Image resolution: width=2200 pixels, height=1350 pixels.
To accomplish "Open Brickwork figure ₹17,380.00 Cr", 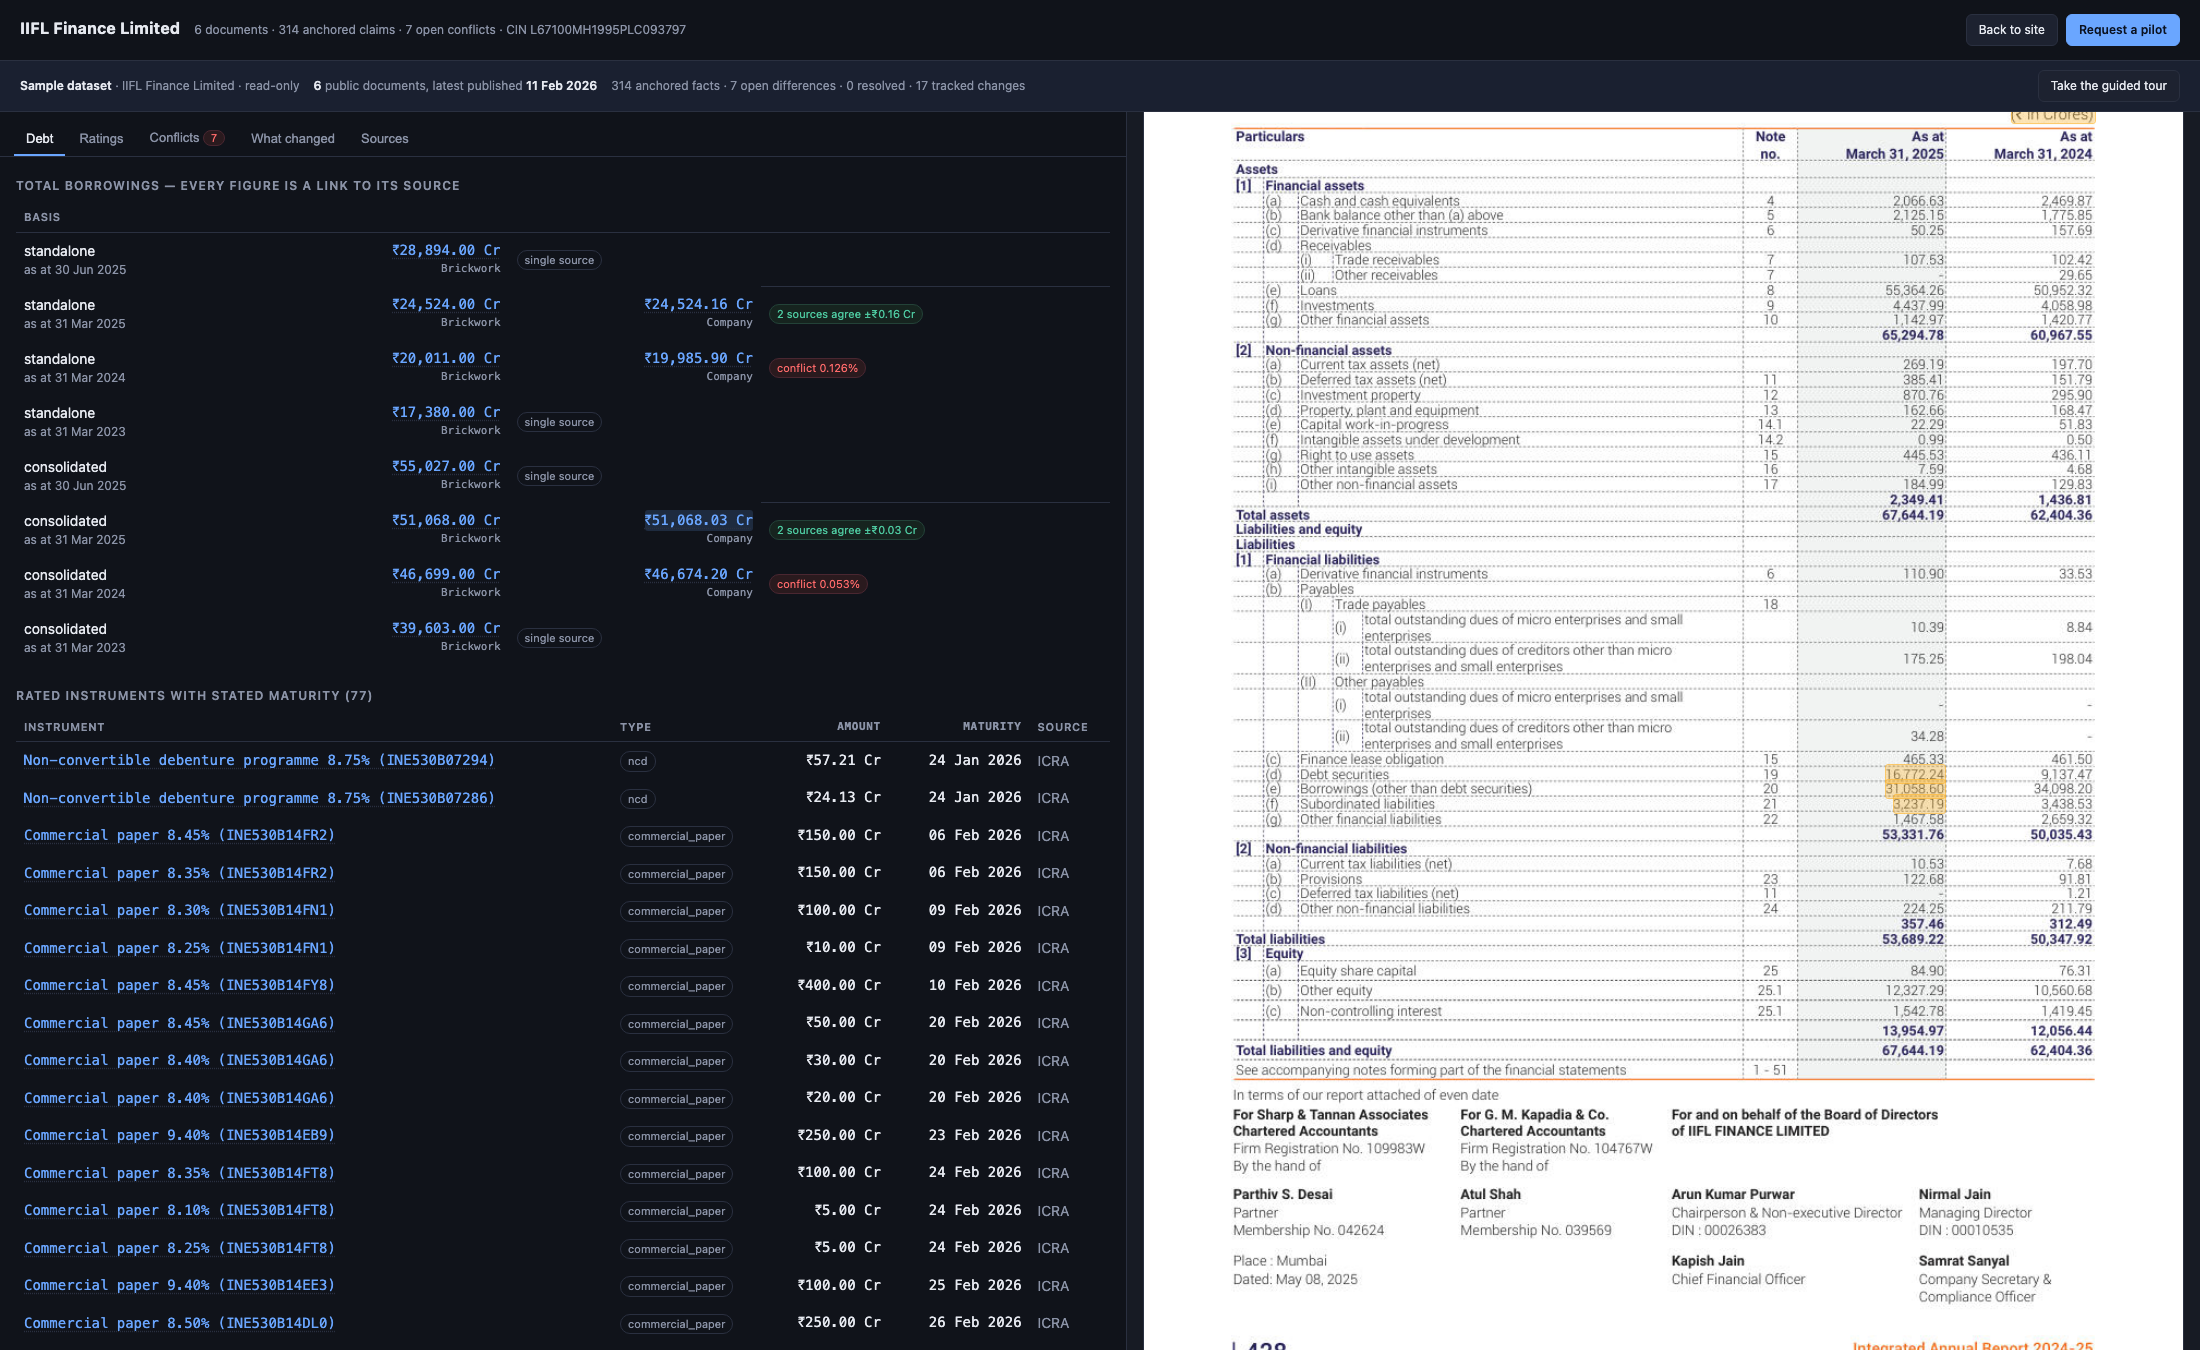I will (446, 413).
